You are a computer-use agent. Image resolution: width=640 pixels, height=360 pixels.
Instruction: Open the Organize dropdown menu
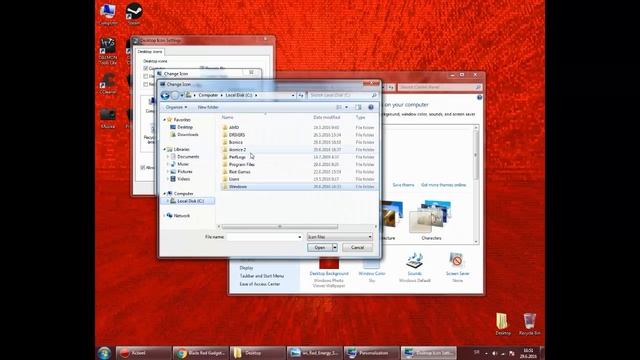176,107
